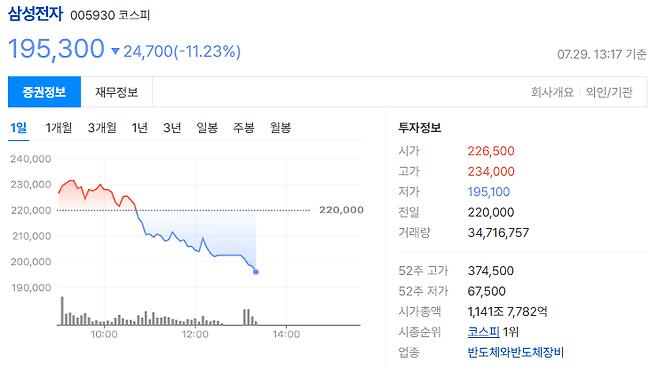Select the 주봉 weekly candle chart
This screenshot has width=658, height=370.
[x=244, y=128]
